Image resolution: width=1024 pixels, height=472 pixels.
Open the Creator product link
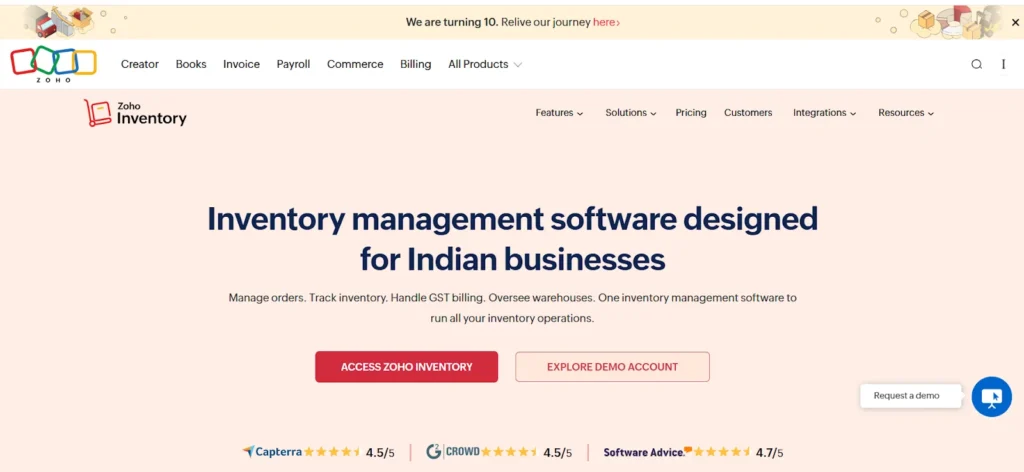coord(140,64)
